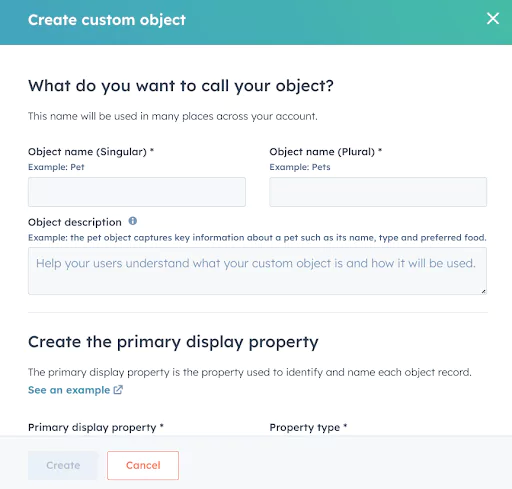Screen dimensions: 512x489
Task: Focus the Object name (Plural) field
Action: tap(378, 192)
